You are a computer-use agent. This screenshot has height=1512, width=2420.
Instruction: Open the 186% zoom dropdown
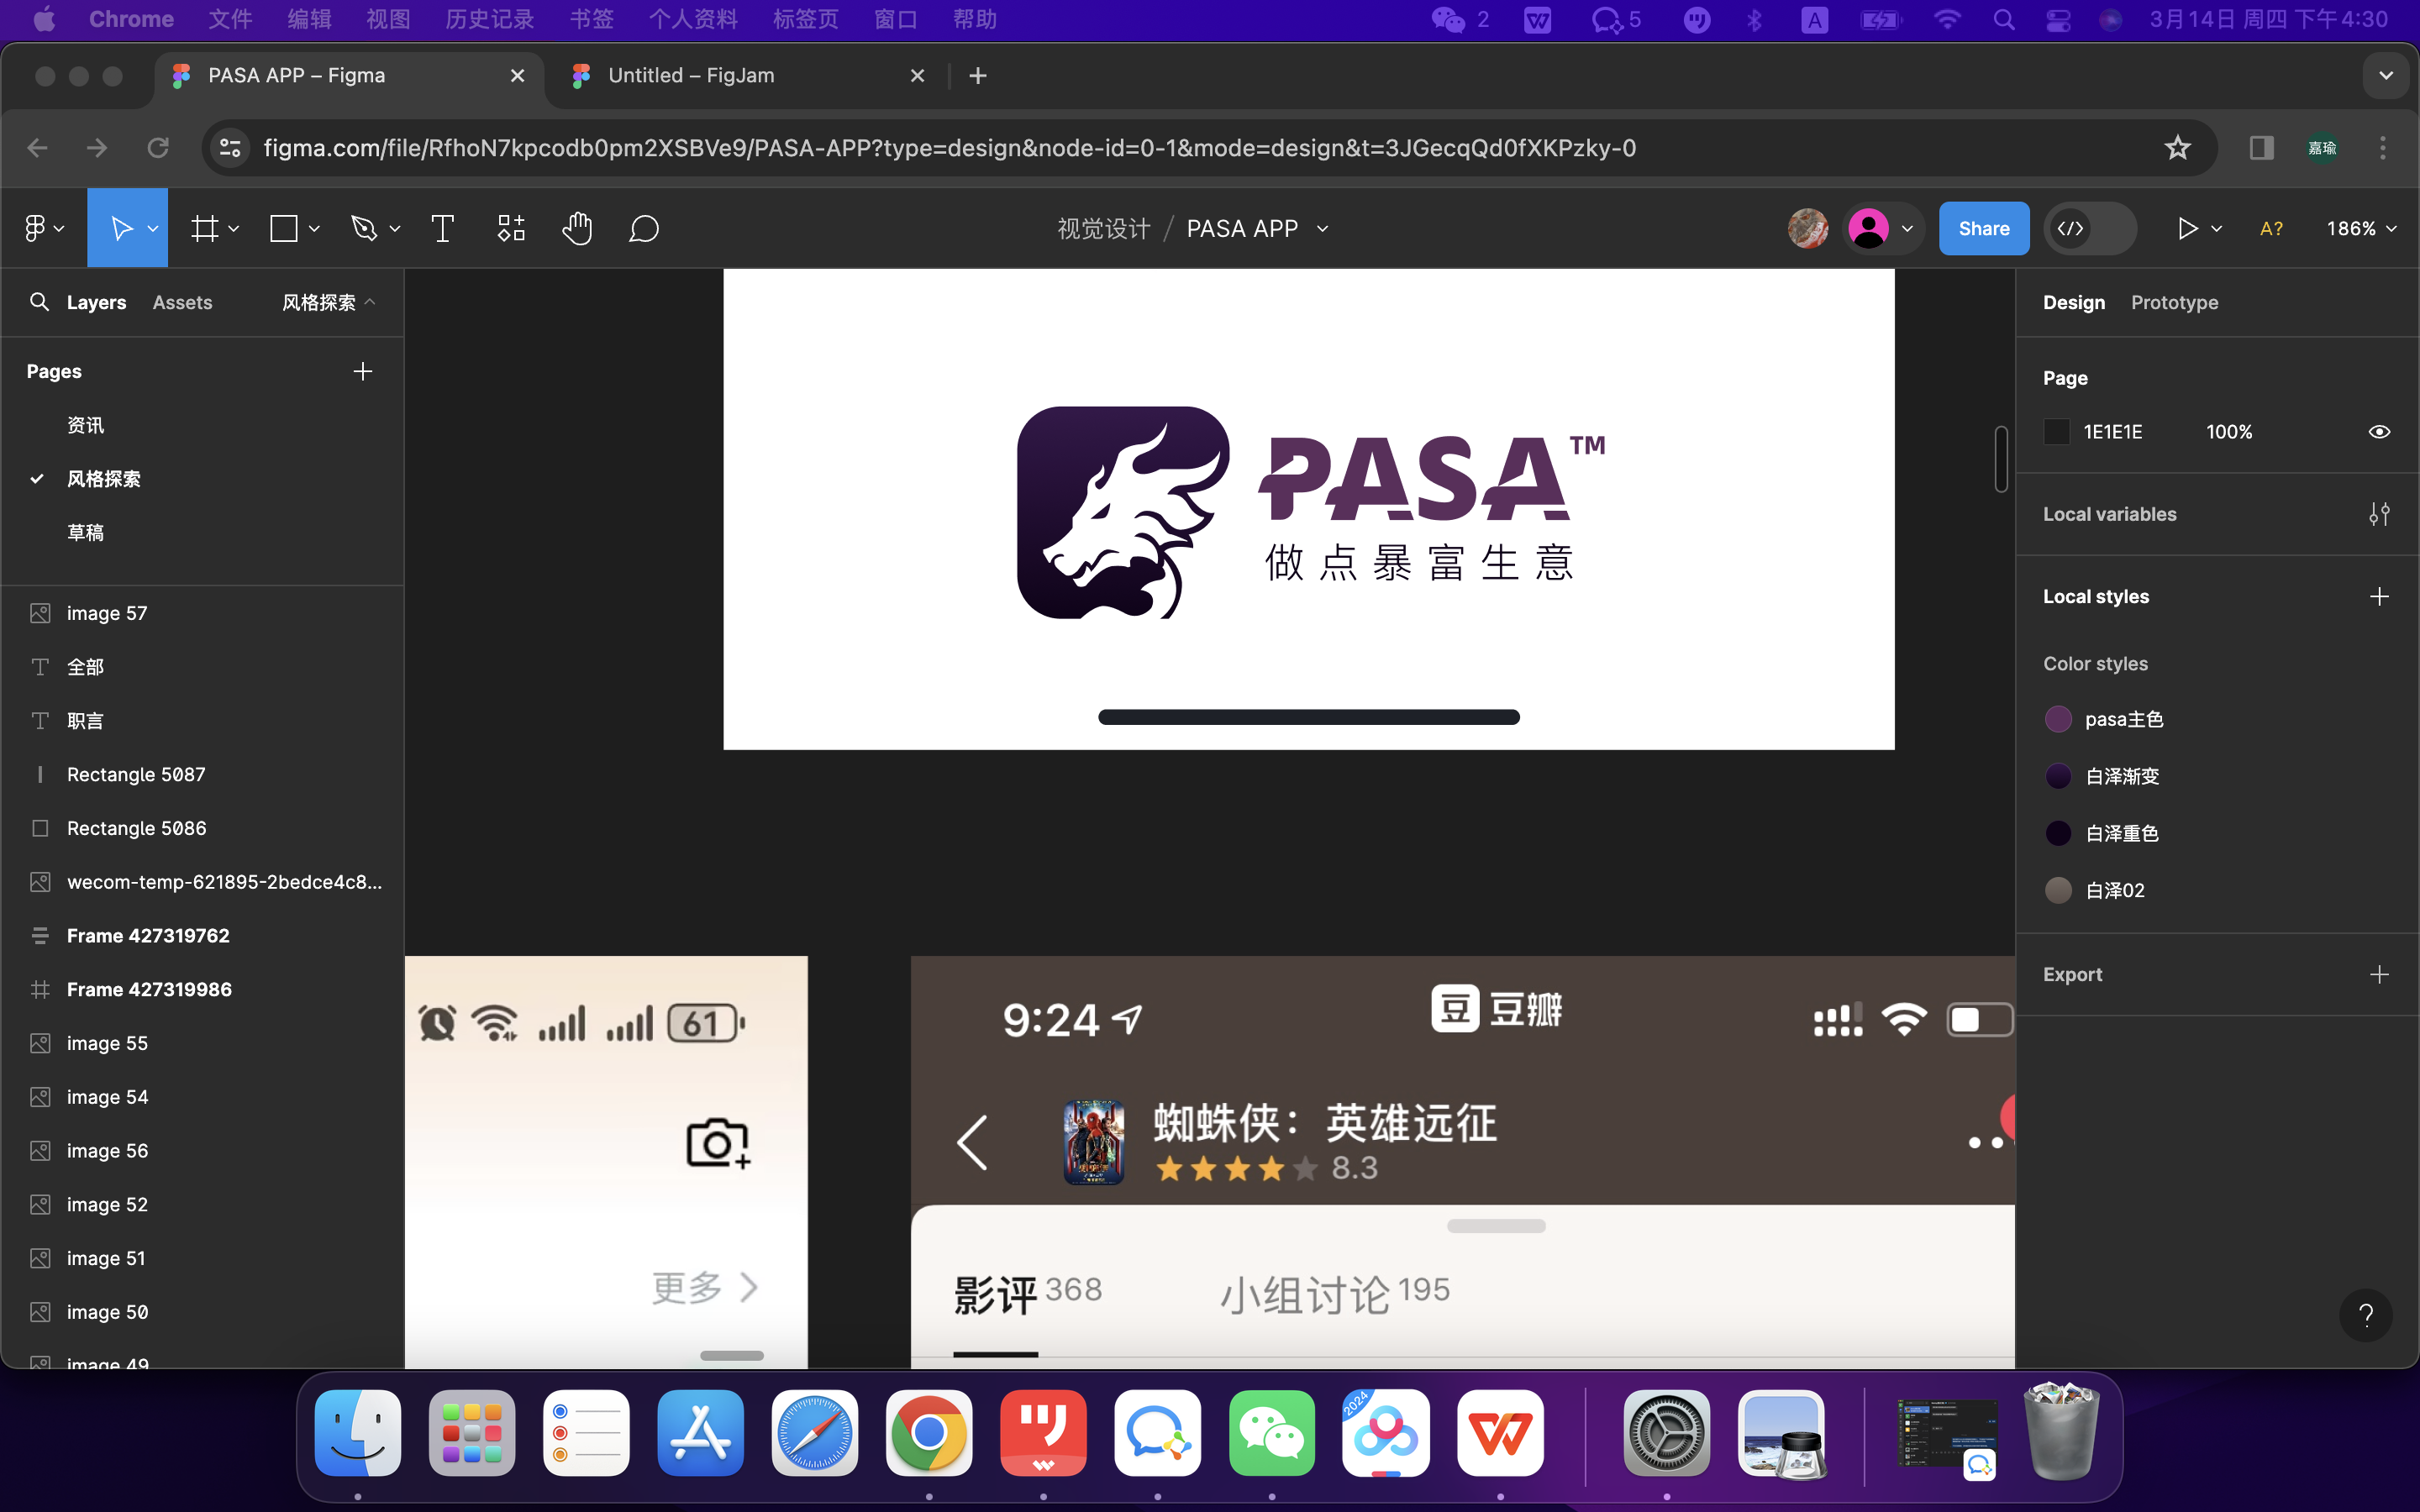(x=2361, y=229)
